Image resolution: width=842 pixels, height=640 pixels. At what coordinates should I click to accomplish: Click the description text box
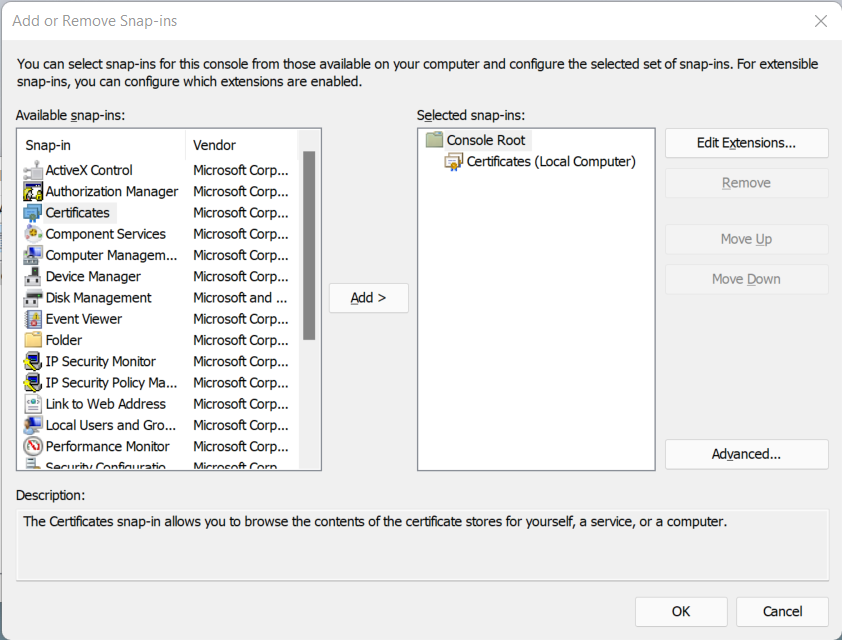(423, 545)
